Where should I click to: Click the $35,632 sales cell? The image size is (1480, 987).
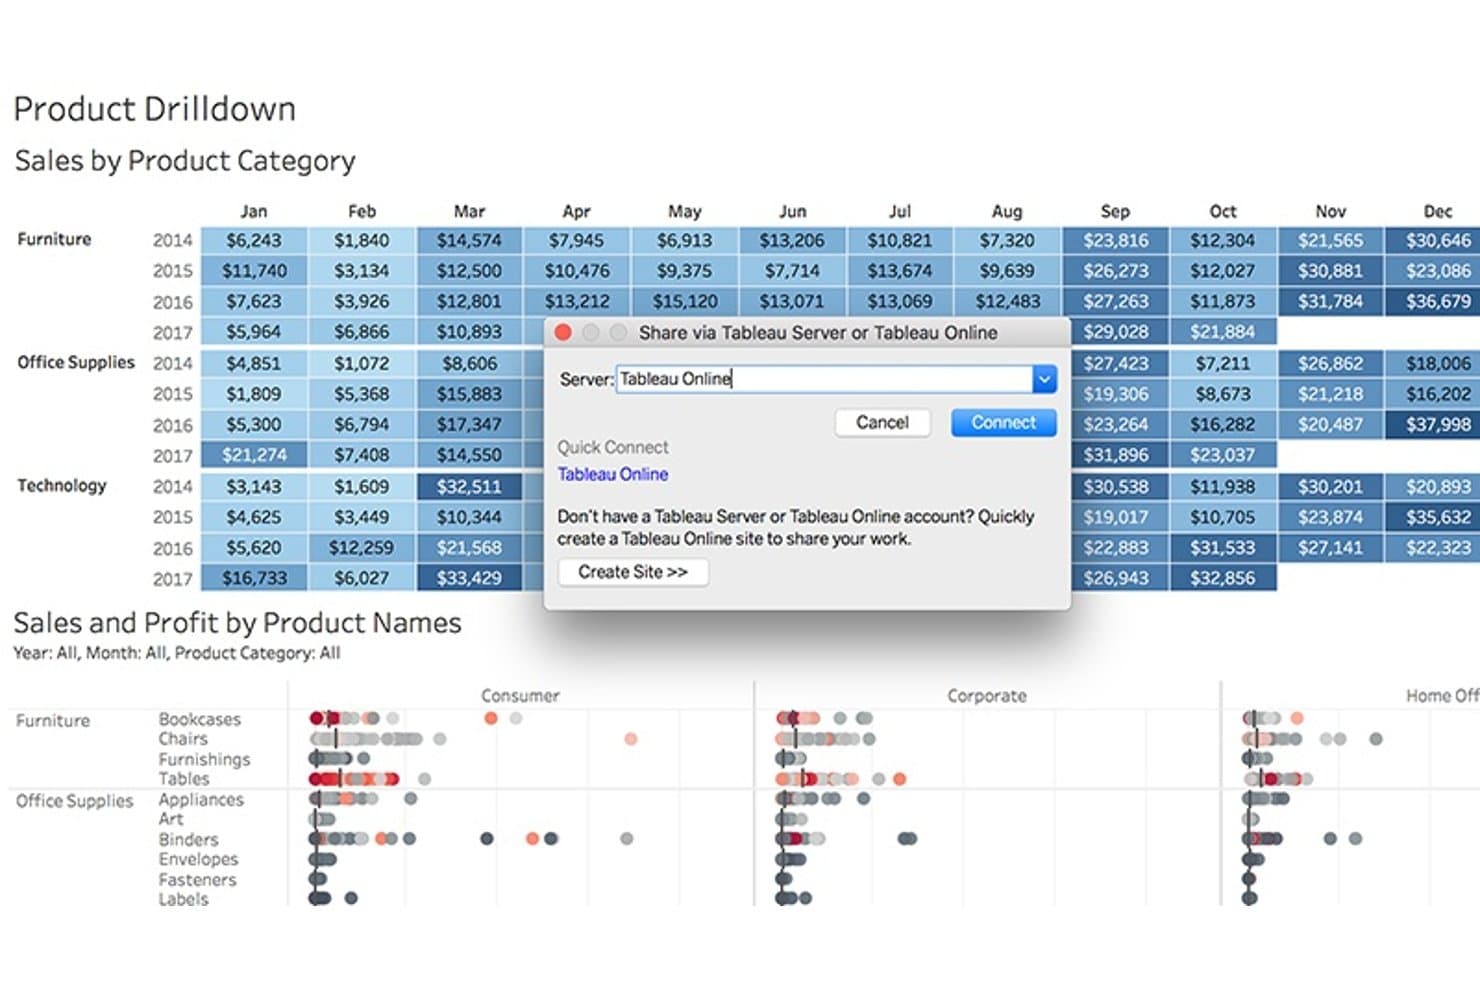[1438, 517]
